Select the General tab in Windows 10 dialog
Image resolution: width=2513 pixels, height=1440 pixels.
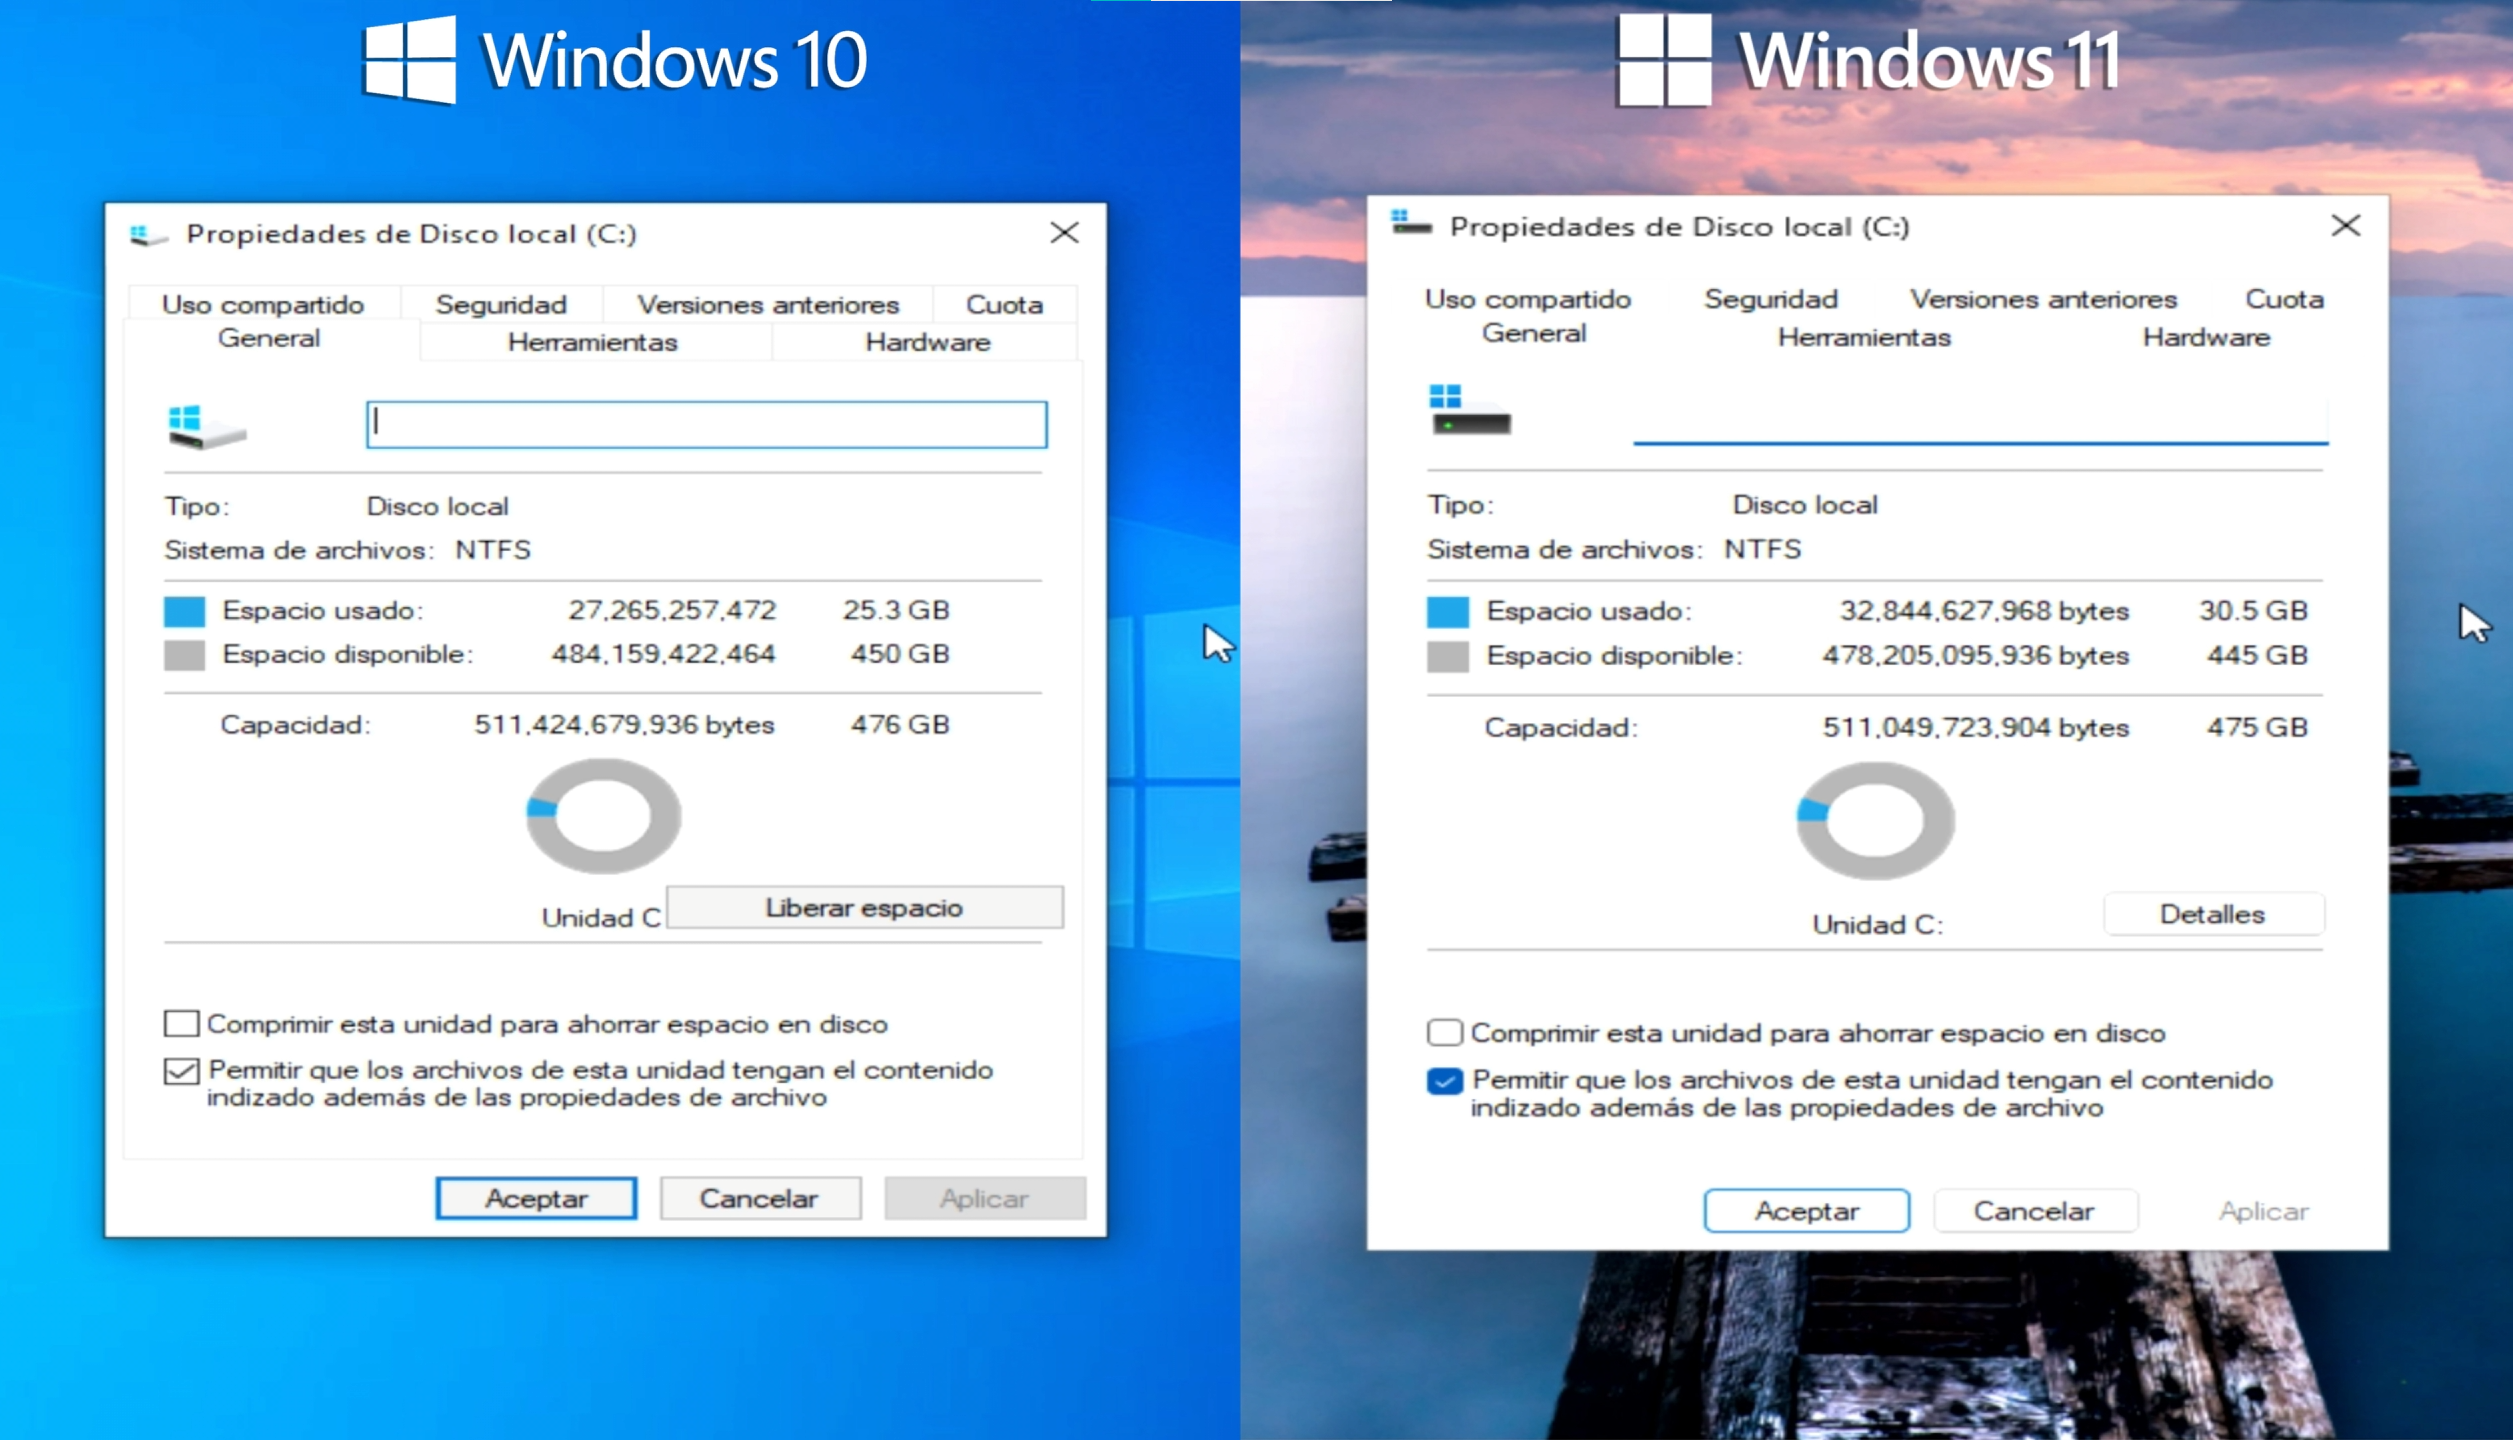click(x=269, y=338)
